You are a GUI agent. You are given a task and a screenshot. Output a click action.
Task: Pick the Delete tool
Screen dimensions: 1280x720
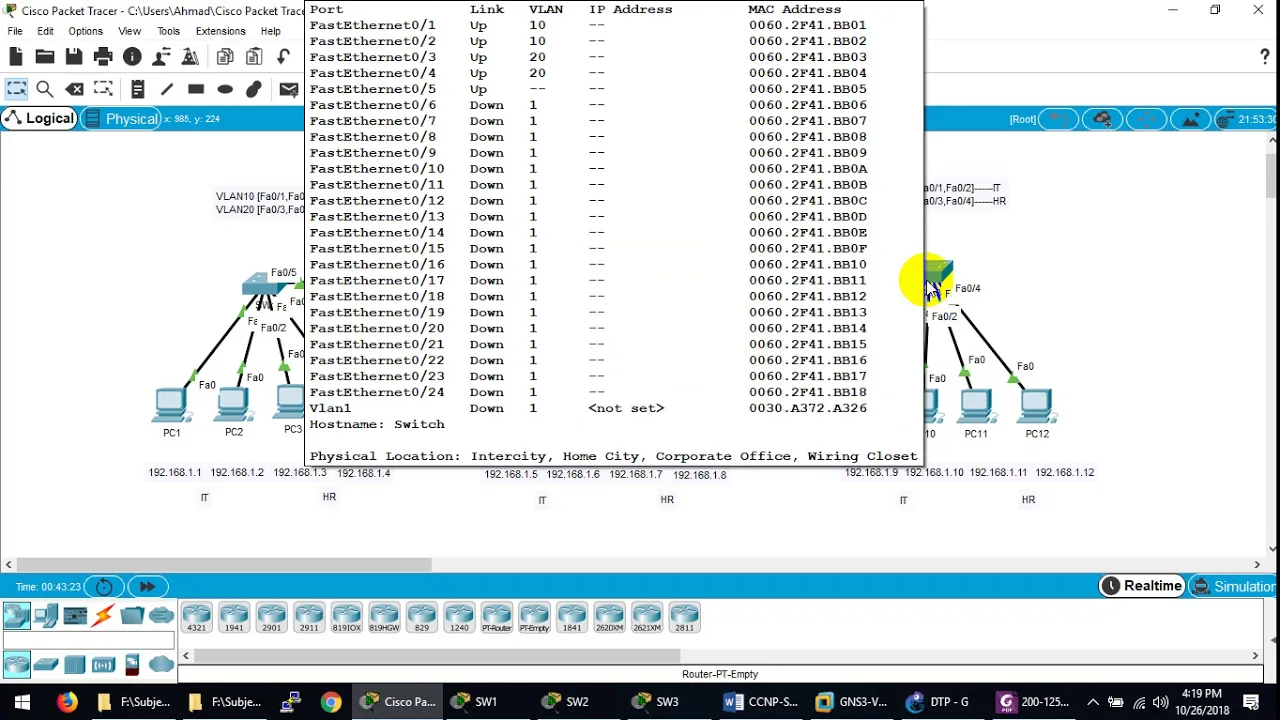[74, 90]
